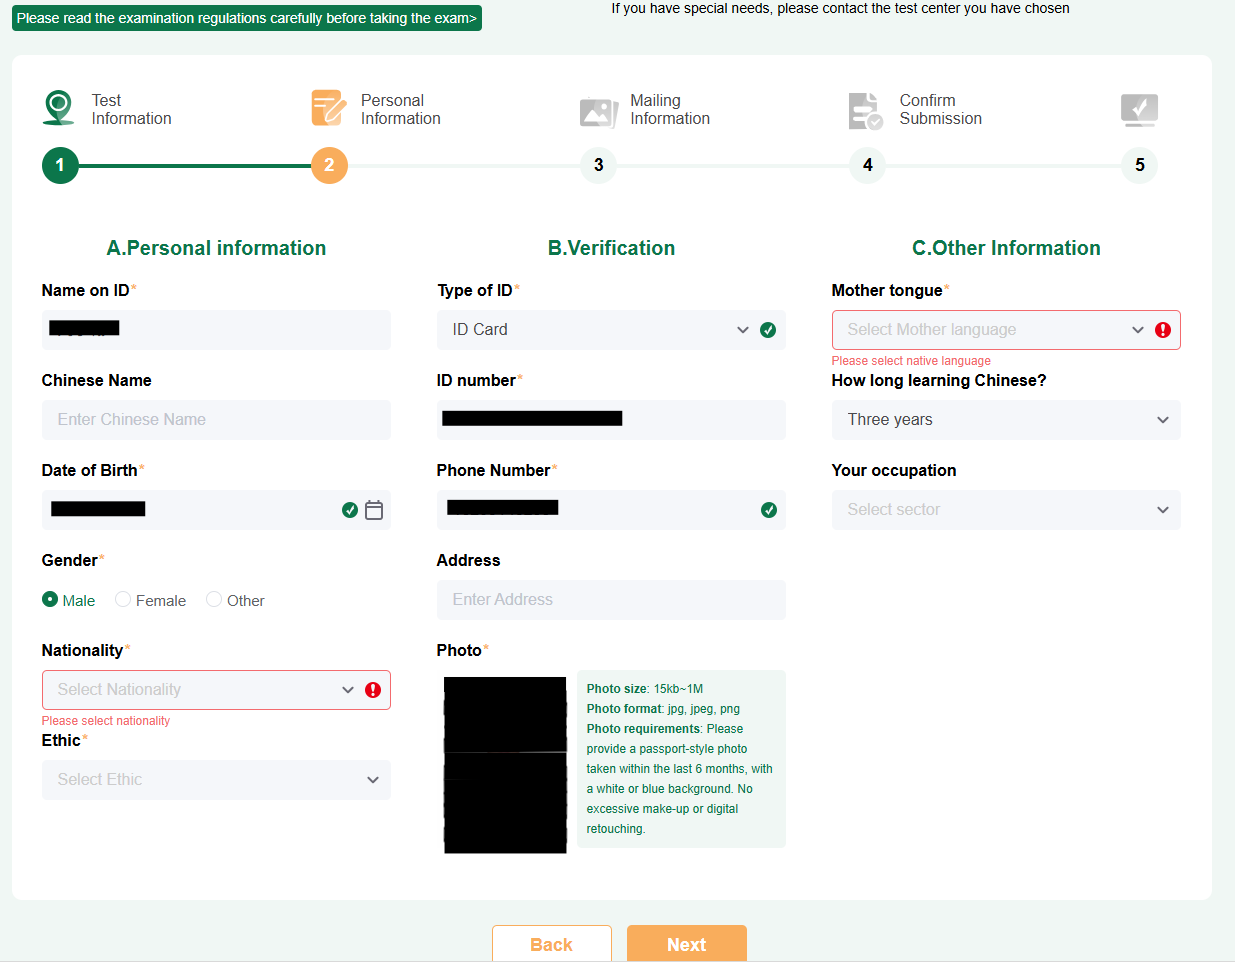
Task: Click the final step monitor checkmark icon
Action: tap(1139, 109)
